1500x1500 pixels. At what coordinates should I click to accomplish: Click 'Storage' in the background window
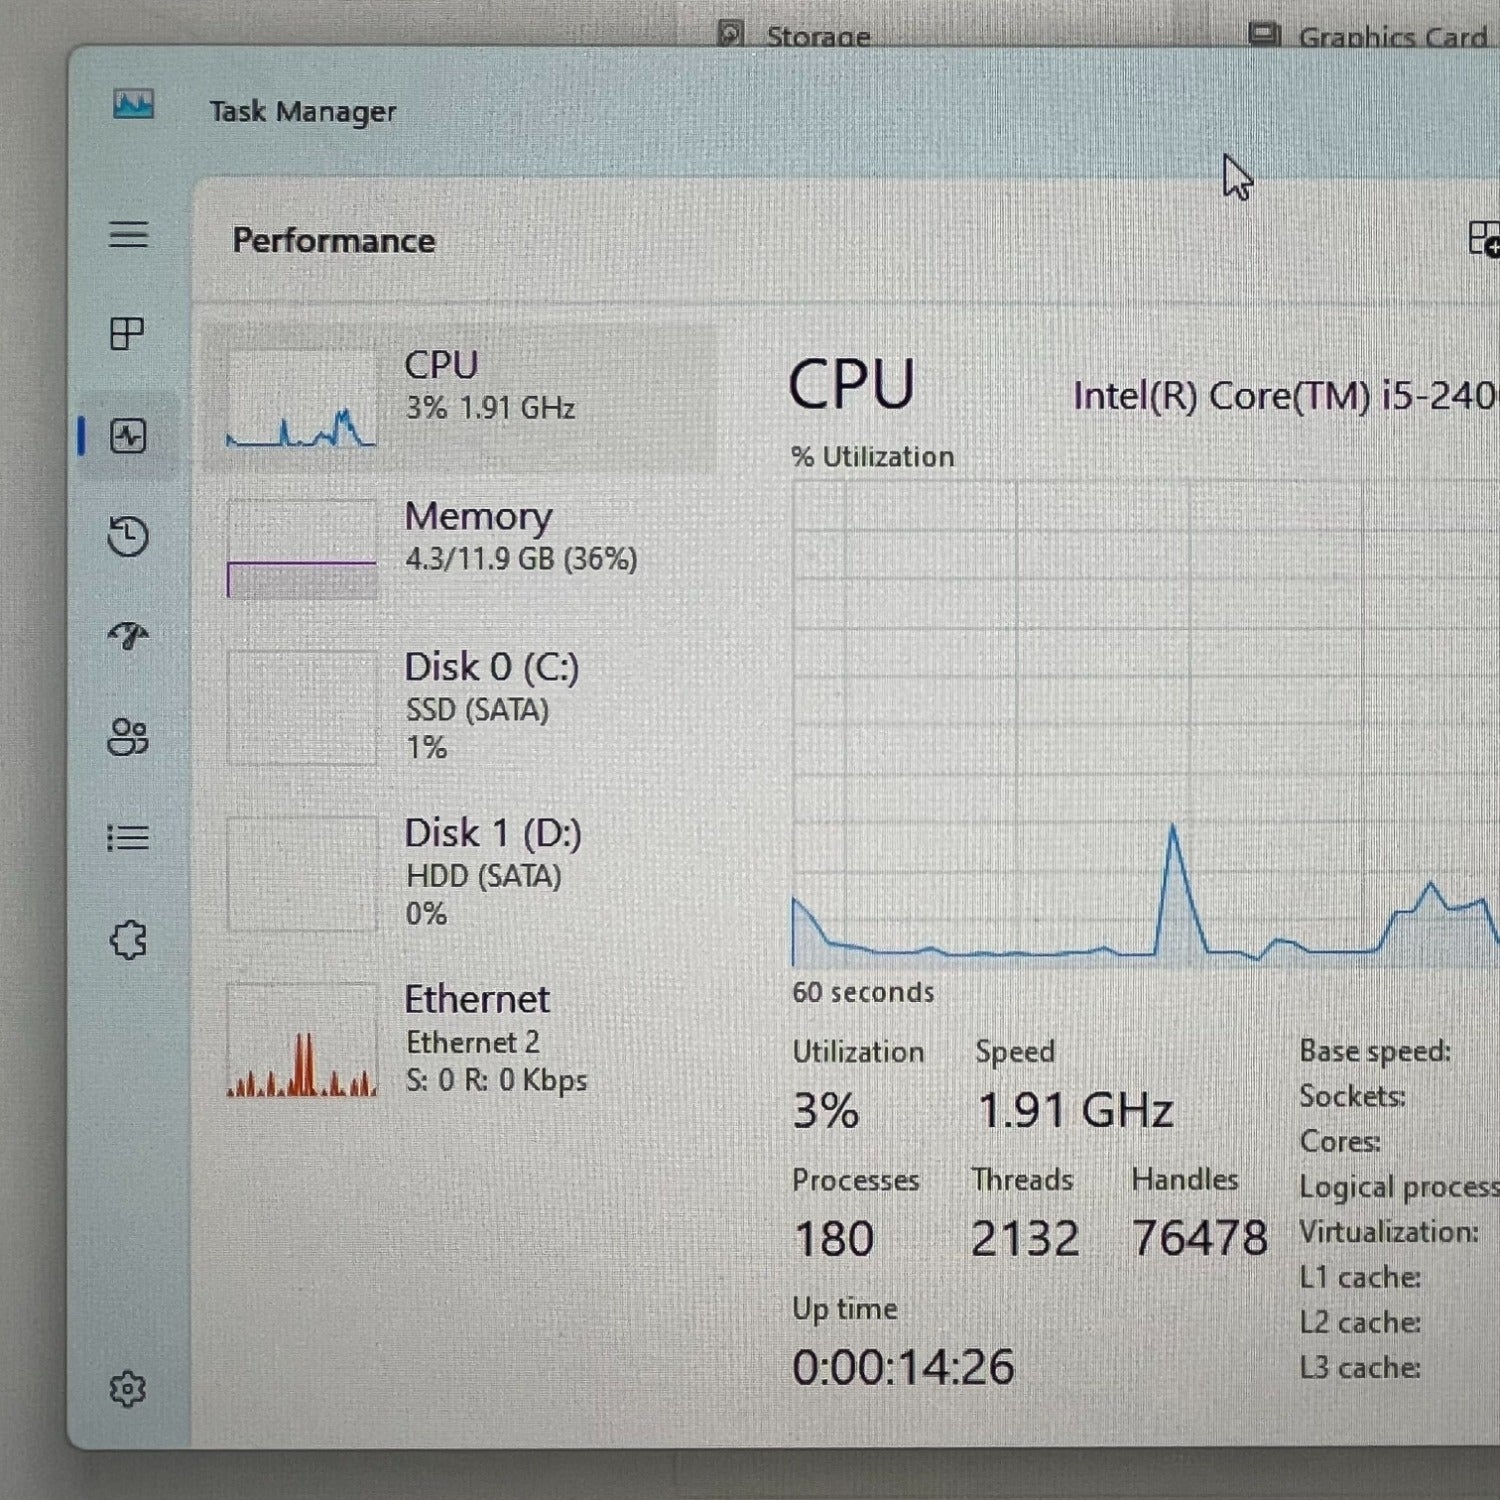pos(818,37)
